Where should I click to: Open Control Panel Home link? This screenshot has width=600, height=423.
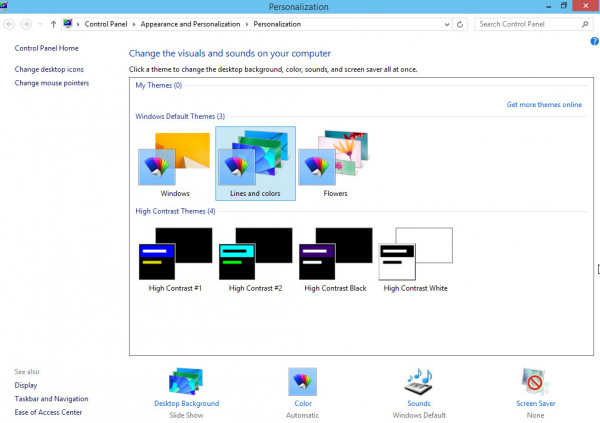tap(46, 48)
